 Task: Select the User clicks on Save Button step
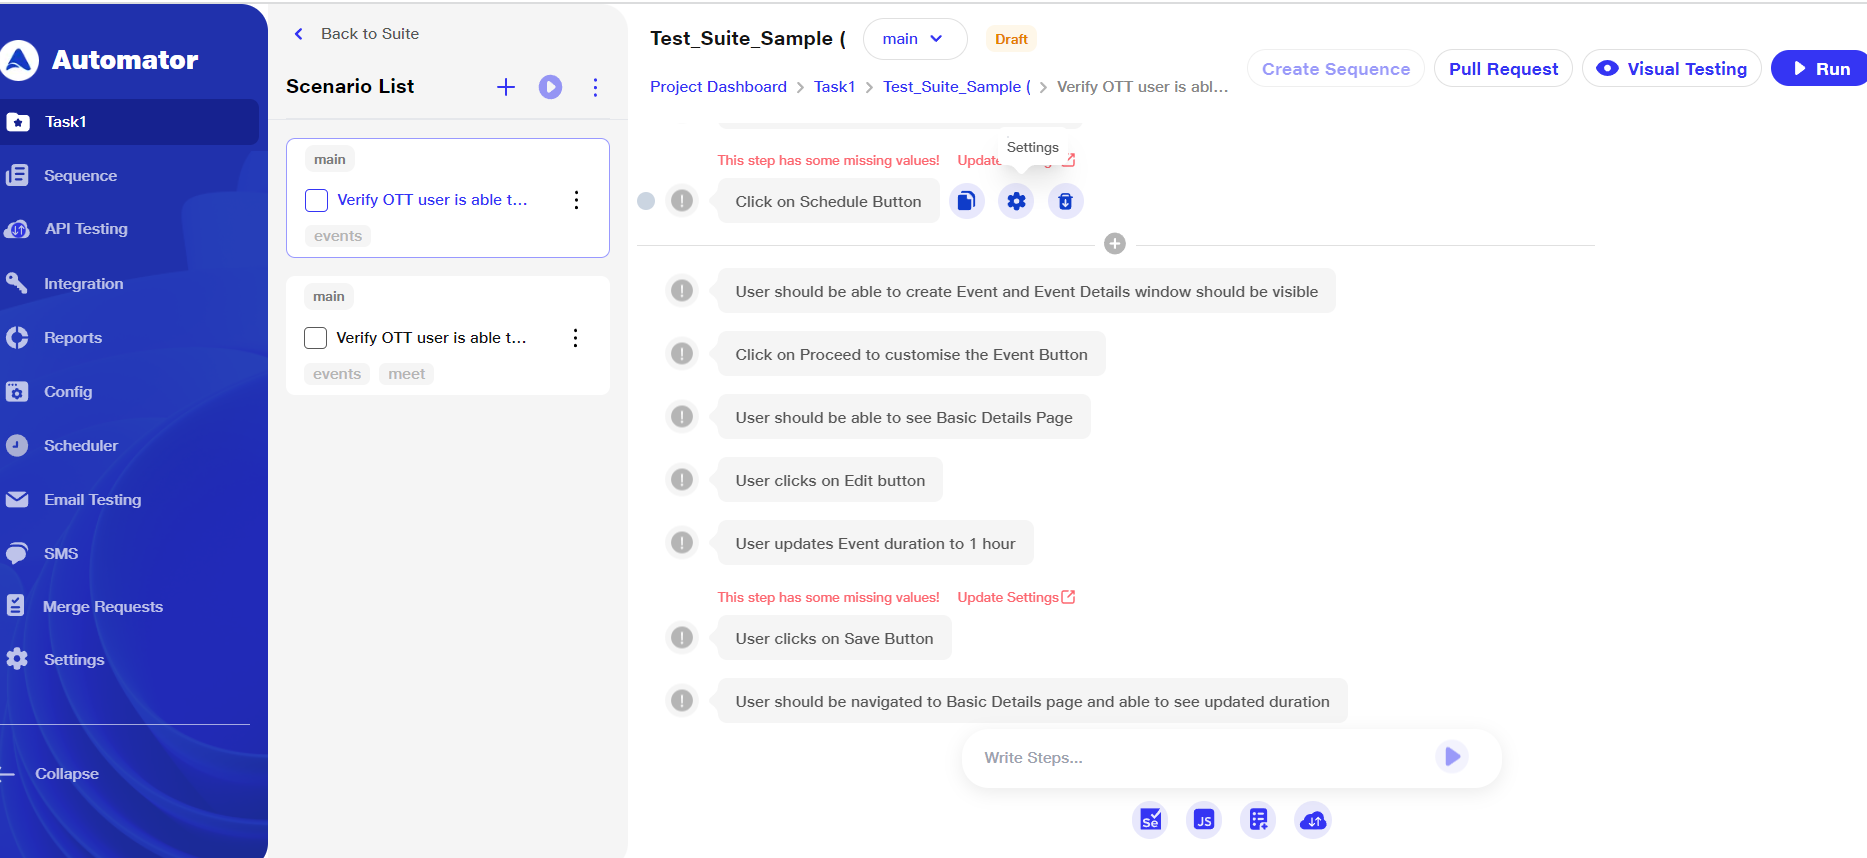834,638
